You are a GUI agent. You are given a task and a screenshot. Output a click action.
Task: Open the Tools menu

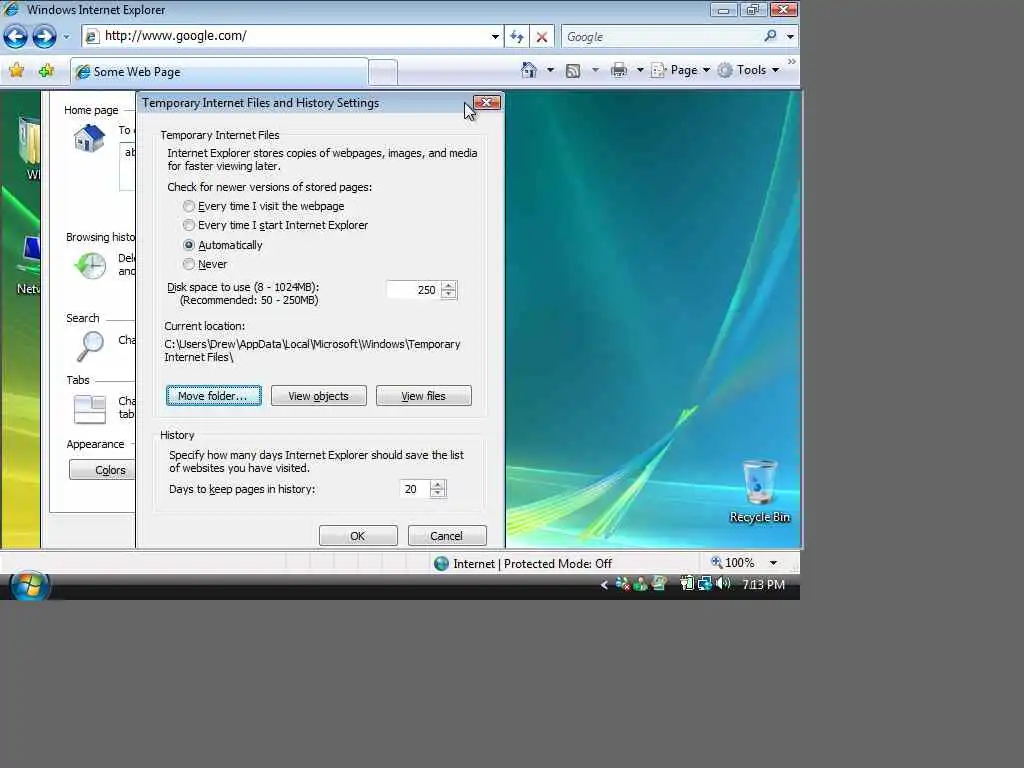click(748, 70)
